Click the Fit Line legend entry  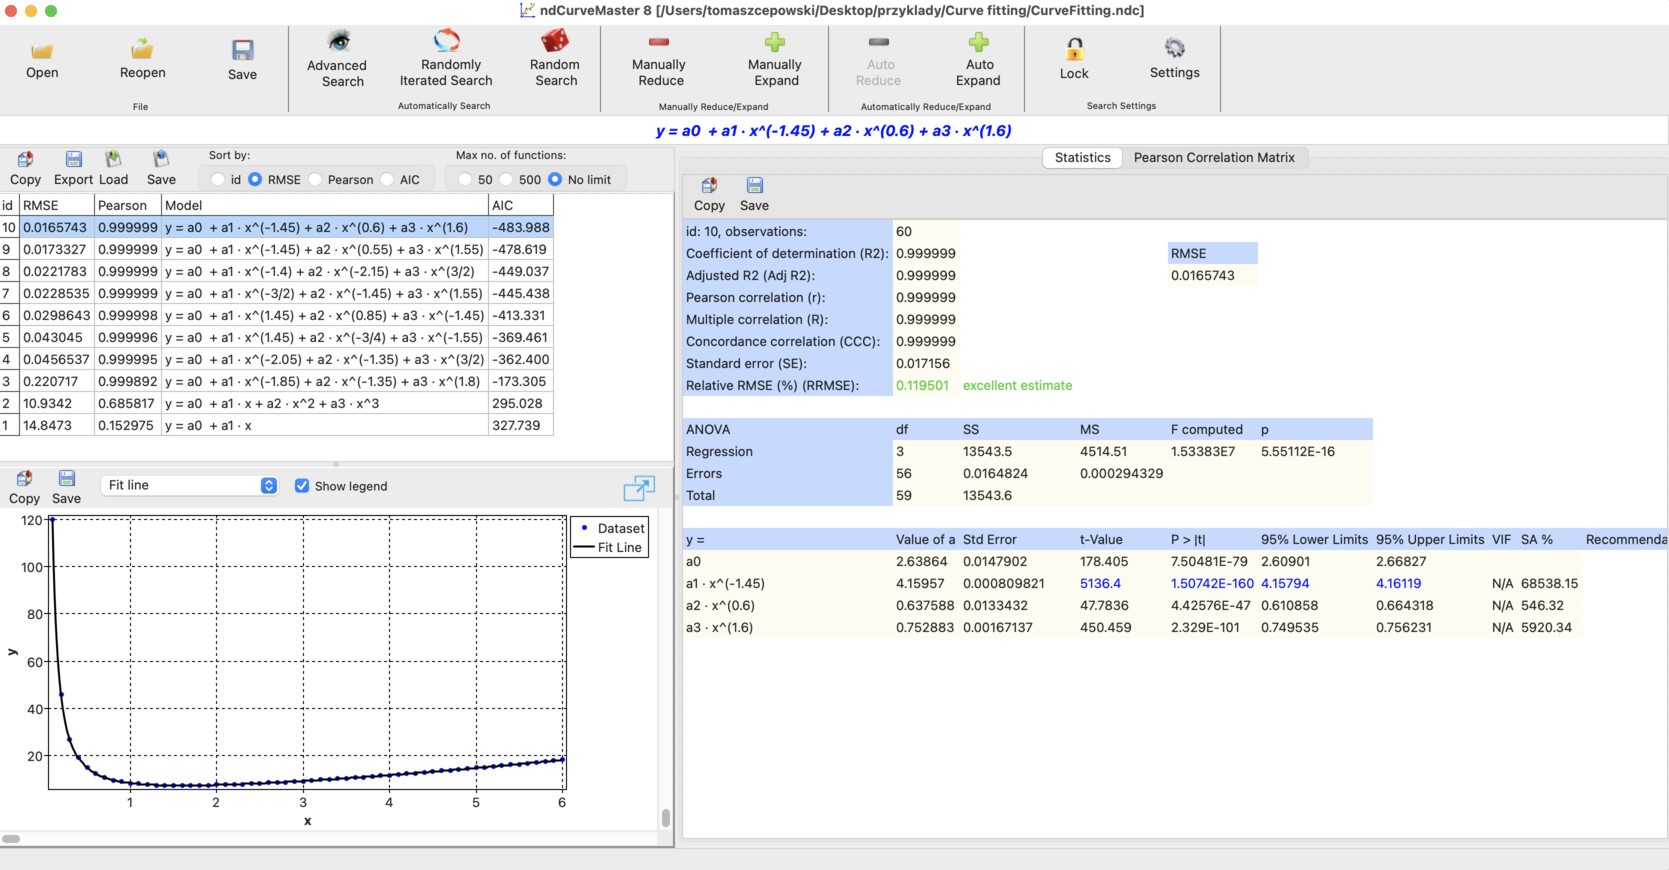pyautogui.click(x=610, y=548)
